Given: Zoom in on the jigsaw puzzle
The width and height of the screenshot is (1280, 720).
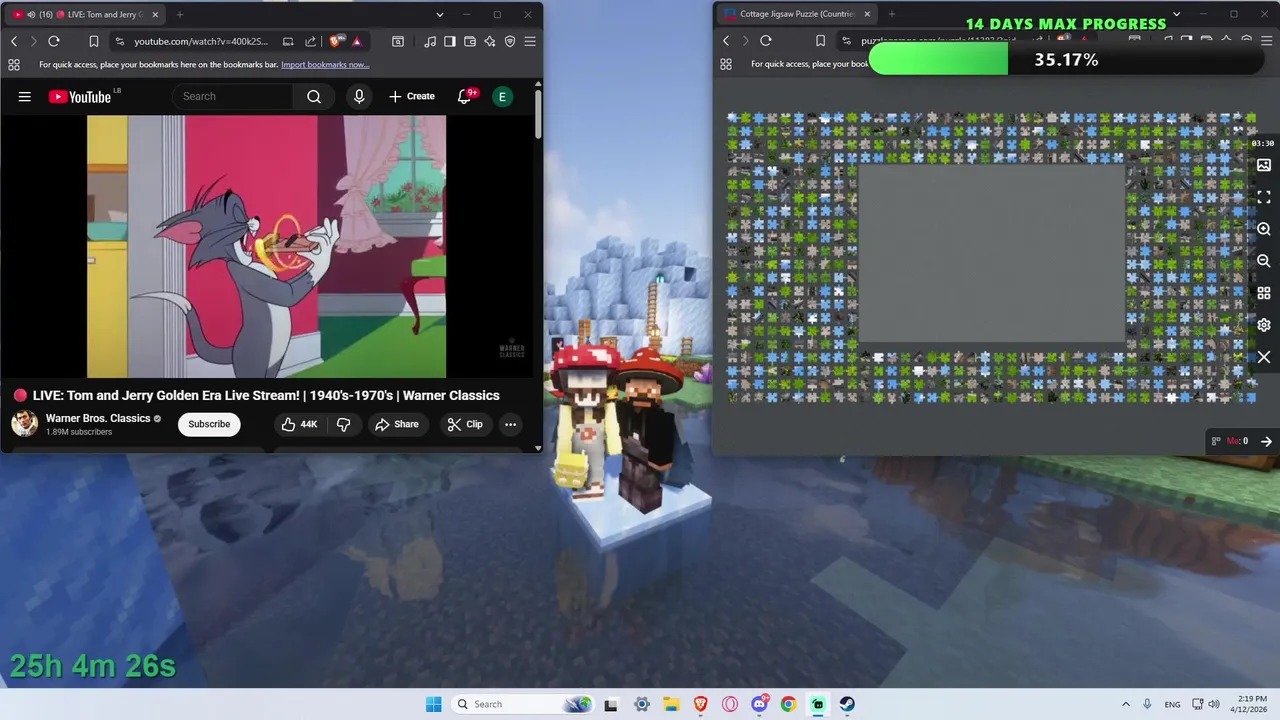Looking at the screenshot, I should pyautogui.click(x=1264, y=229).
